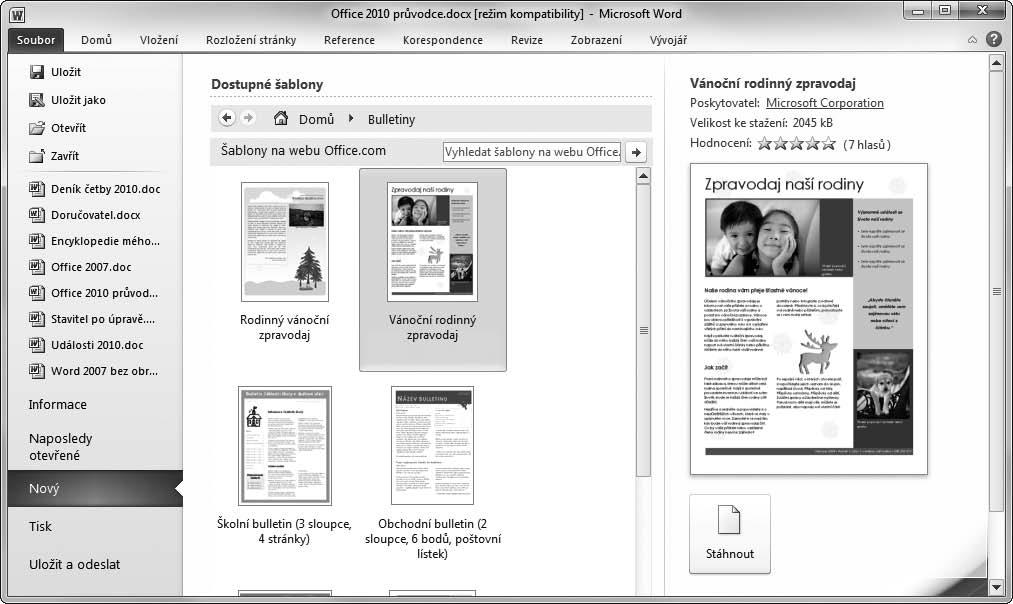Click the Save (Uložit) disk icon
Screen dimensions: 1013x604
click(37, 72)
